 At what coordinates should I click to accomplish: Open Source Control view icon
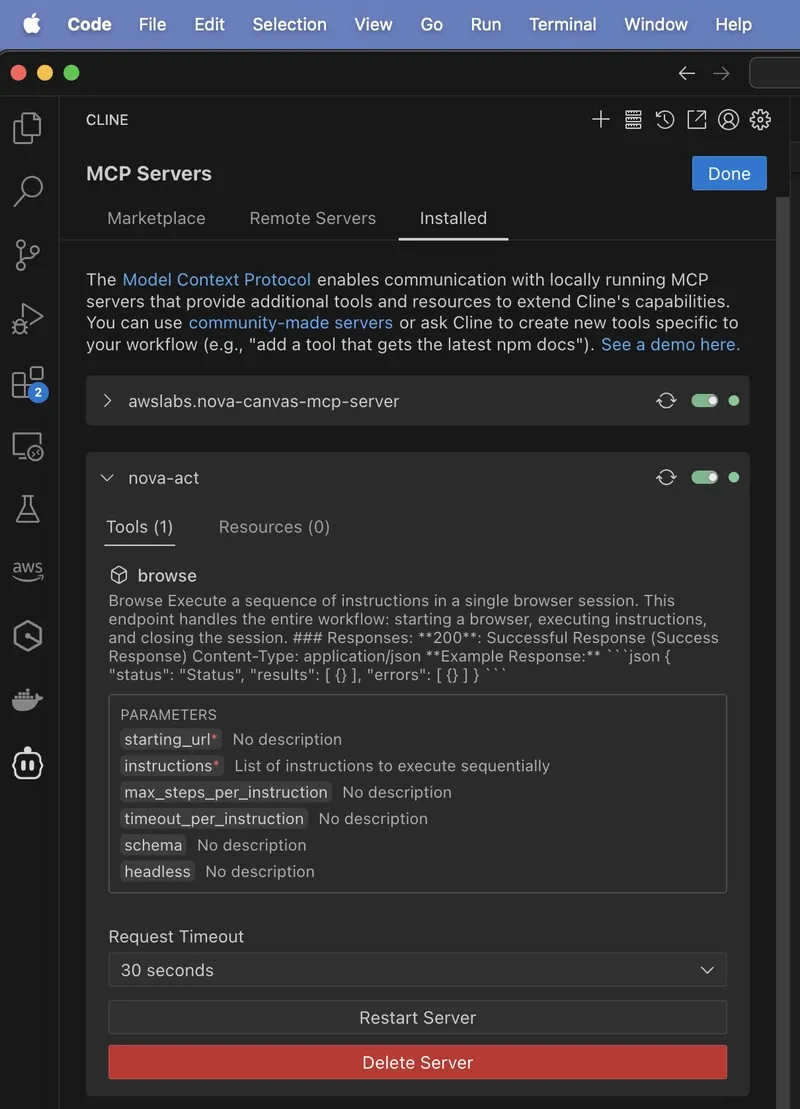tap(27, 255)
